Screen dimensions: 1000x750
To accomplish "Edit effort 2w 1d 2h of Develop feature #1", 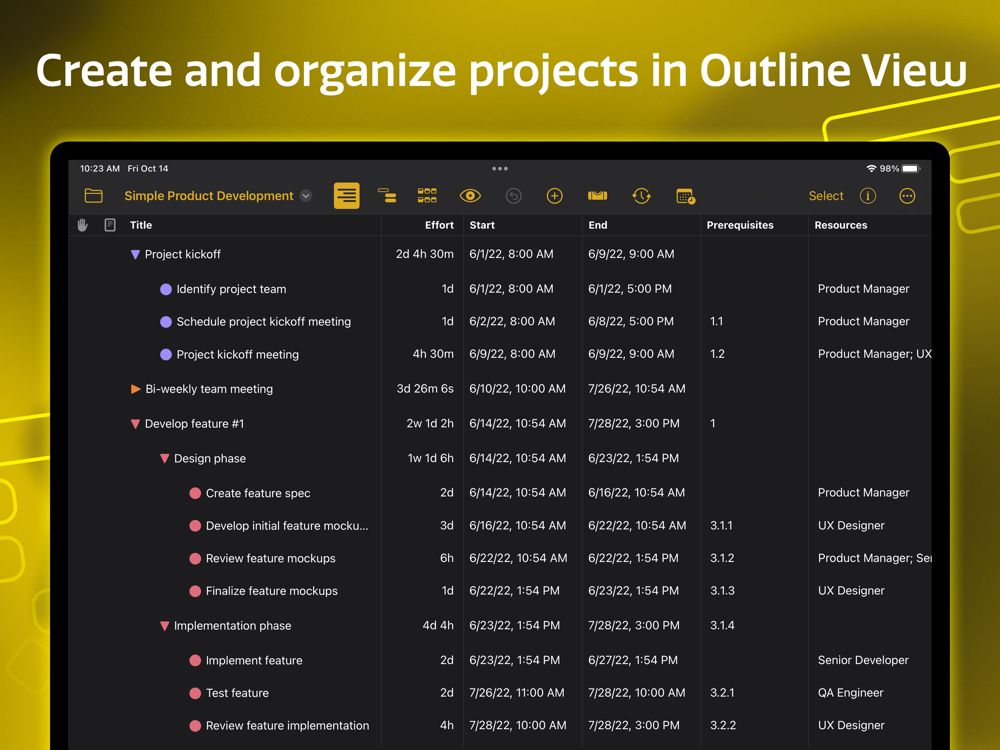I will click(430, 423).
